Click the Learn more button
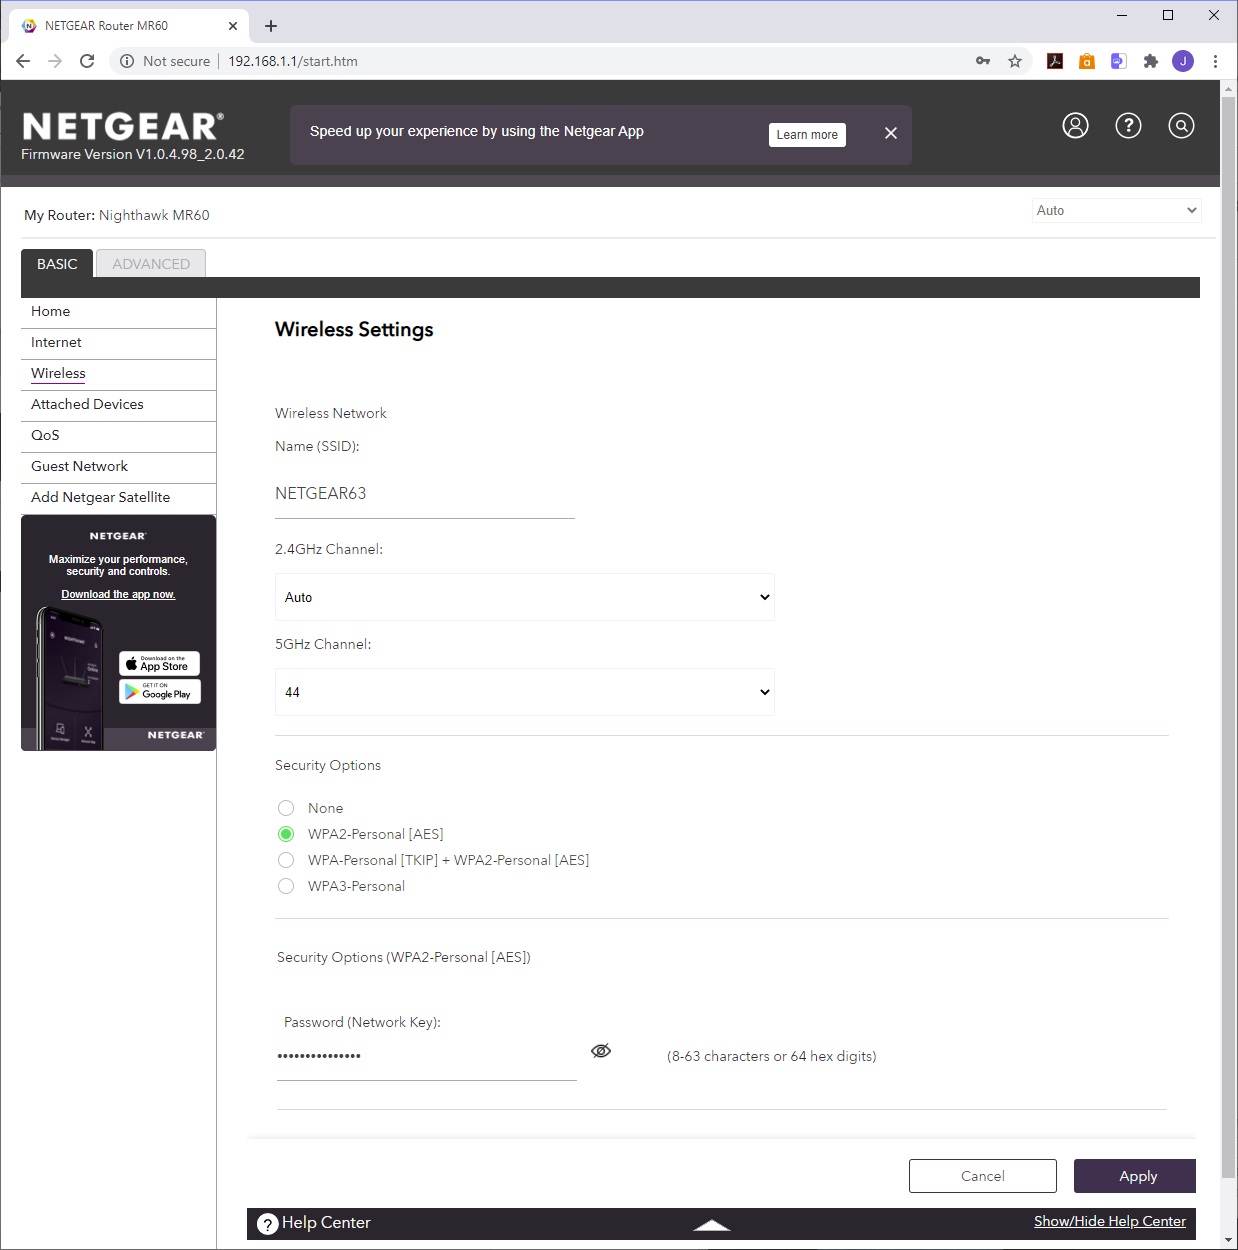The image size is (1238, 1250). [807, 135]
